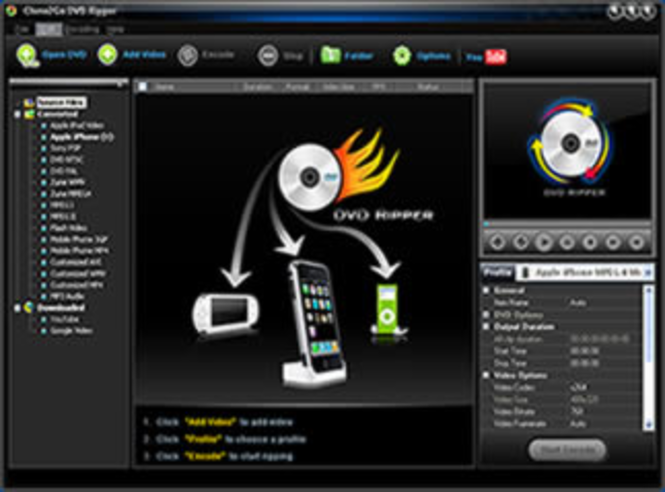Viewport: 665px width, 492px height.
Task: Collapse the Video Options section
Action: click(x=486, y=375)
